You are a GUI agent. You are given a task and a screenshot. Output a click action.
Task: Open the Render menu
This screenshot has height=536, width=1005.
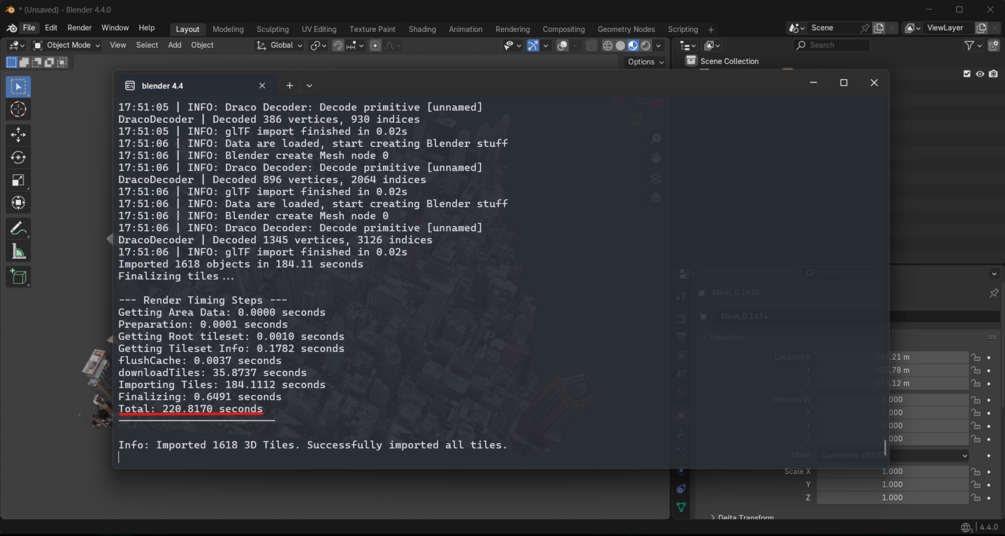point(79,28)
